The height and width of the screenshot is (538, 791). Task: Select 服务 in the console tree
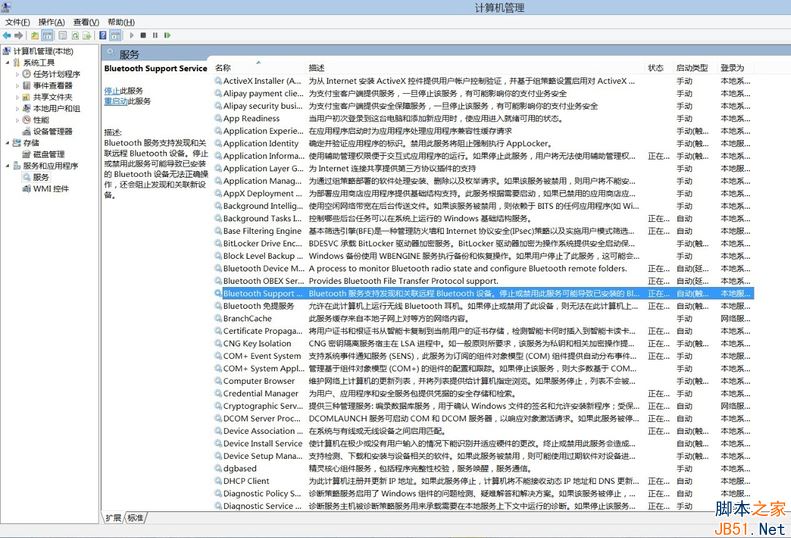(x=41, y=177)
